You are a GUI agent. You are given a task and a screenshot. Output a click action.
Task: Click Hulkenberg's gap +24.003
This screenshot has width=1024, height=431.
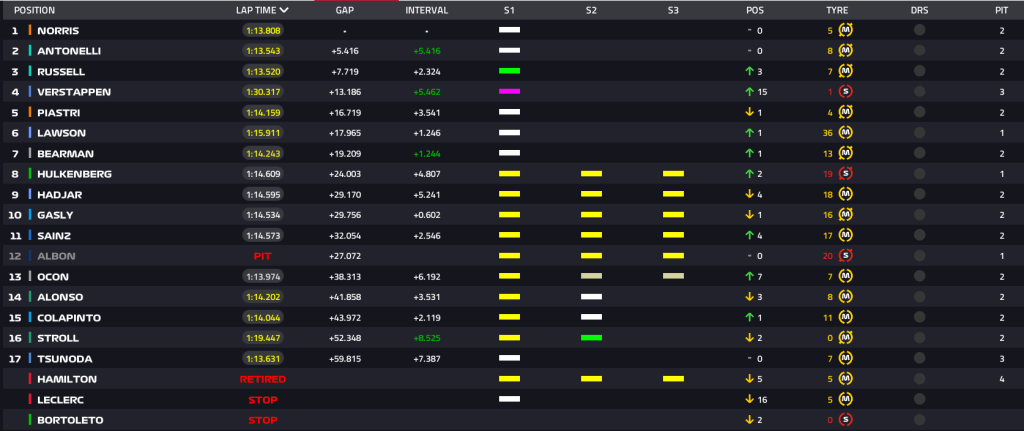click(345, 174)
